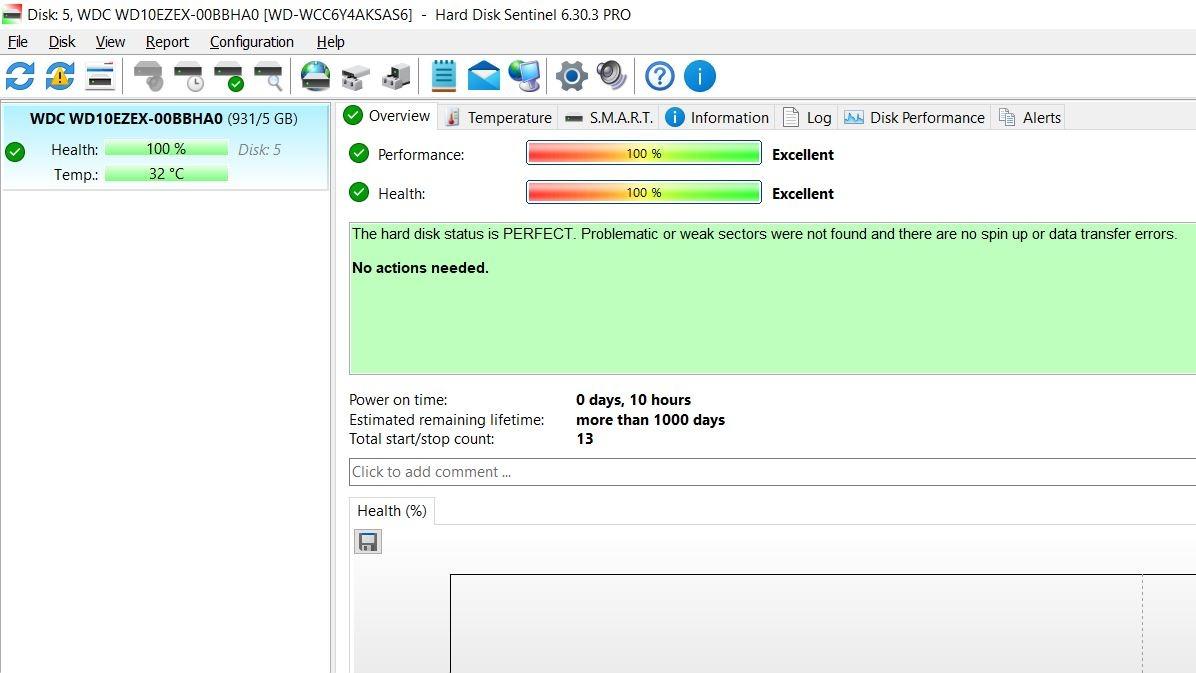Screen dimensions: 1196x673
Task: Click the disk icon with green checkmark
Action: [x=229, y=76]
